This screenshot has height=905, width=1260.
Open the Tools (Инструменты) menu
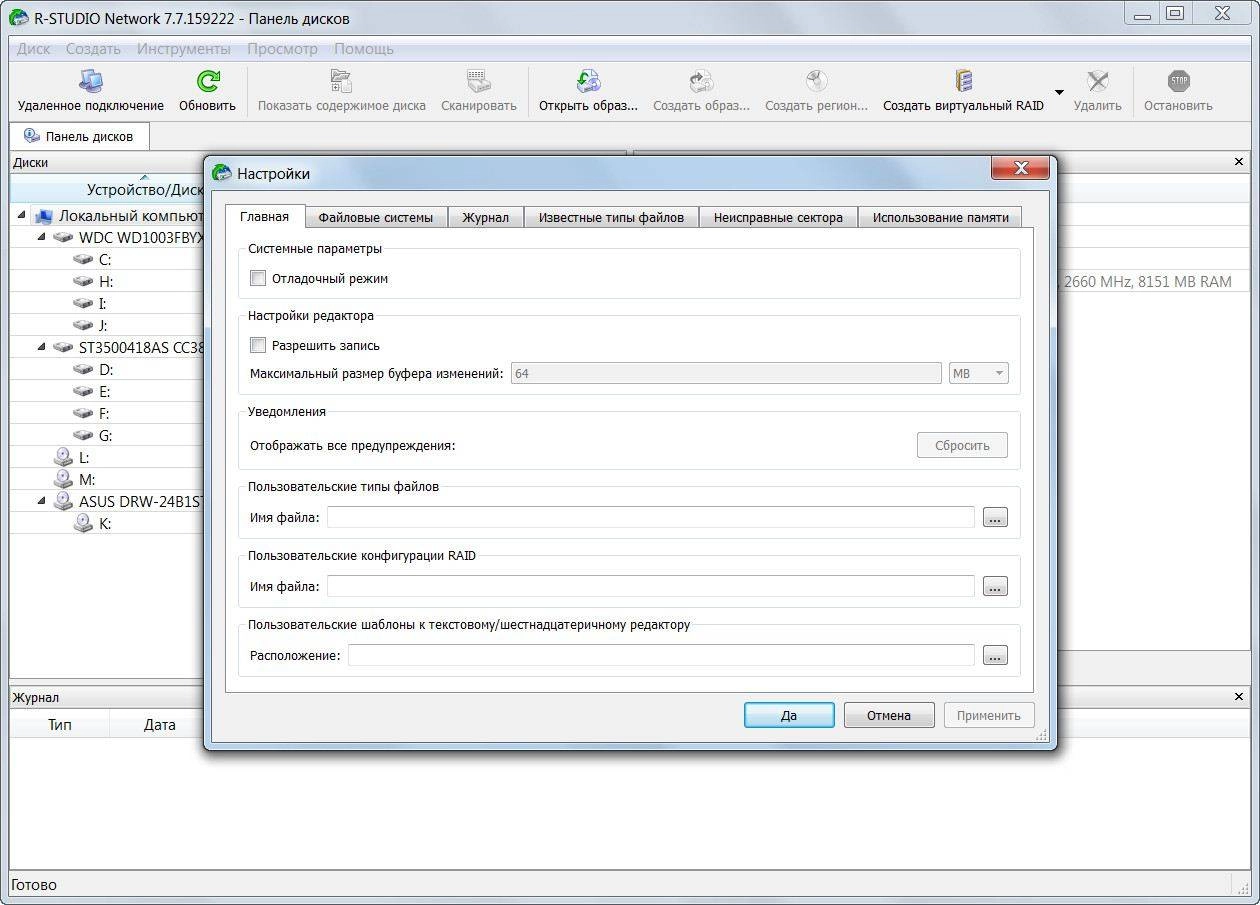click(184, 48)
